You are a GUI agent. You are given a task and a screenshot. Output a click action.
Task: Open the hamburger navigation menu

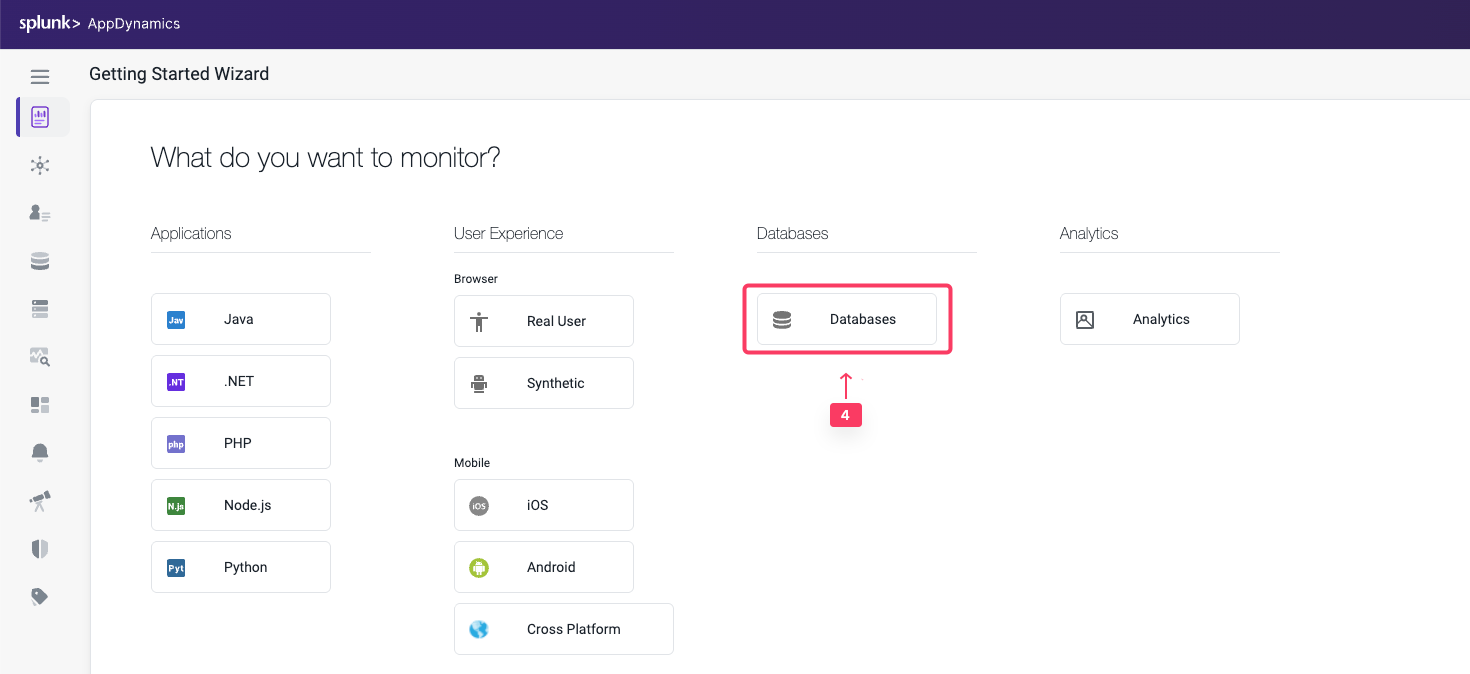40,77
